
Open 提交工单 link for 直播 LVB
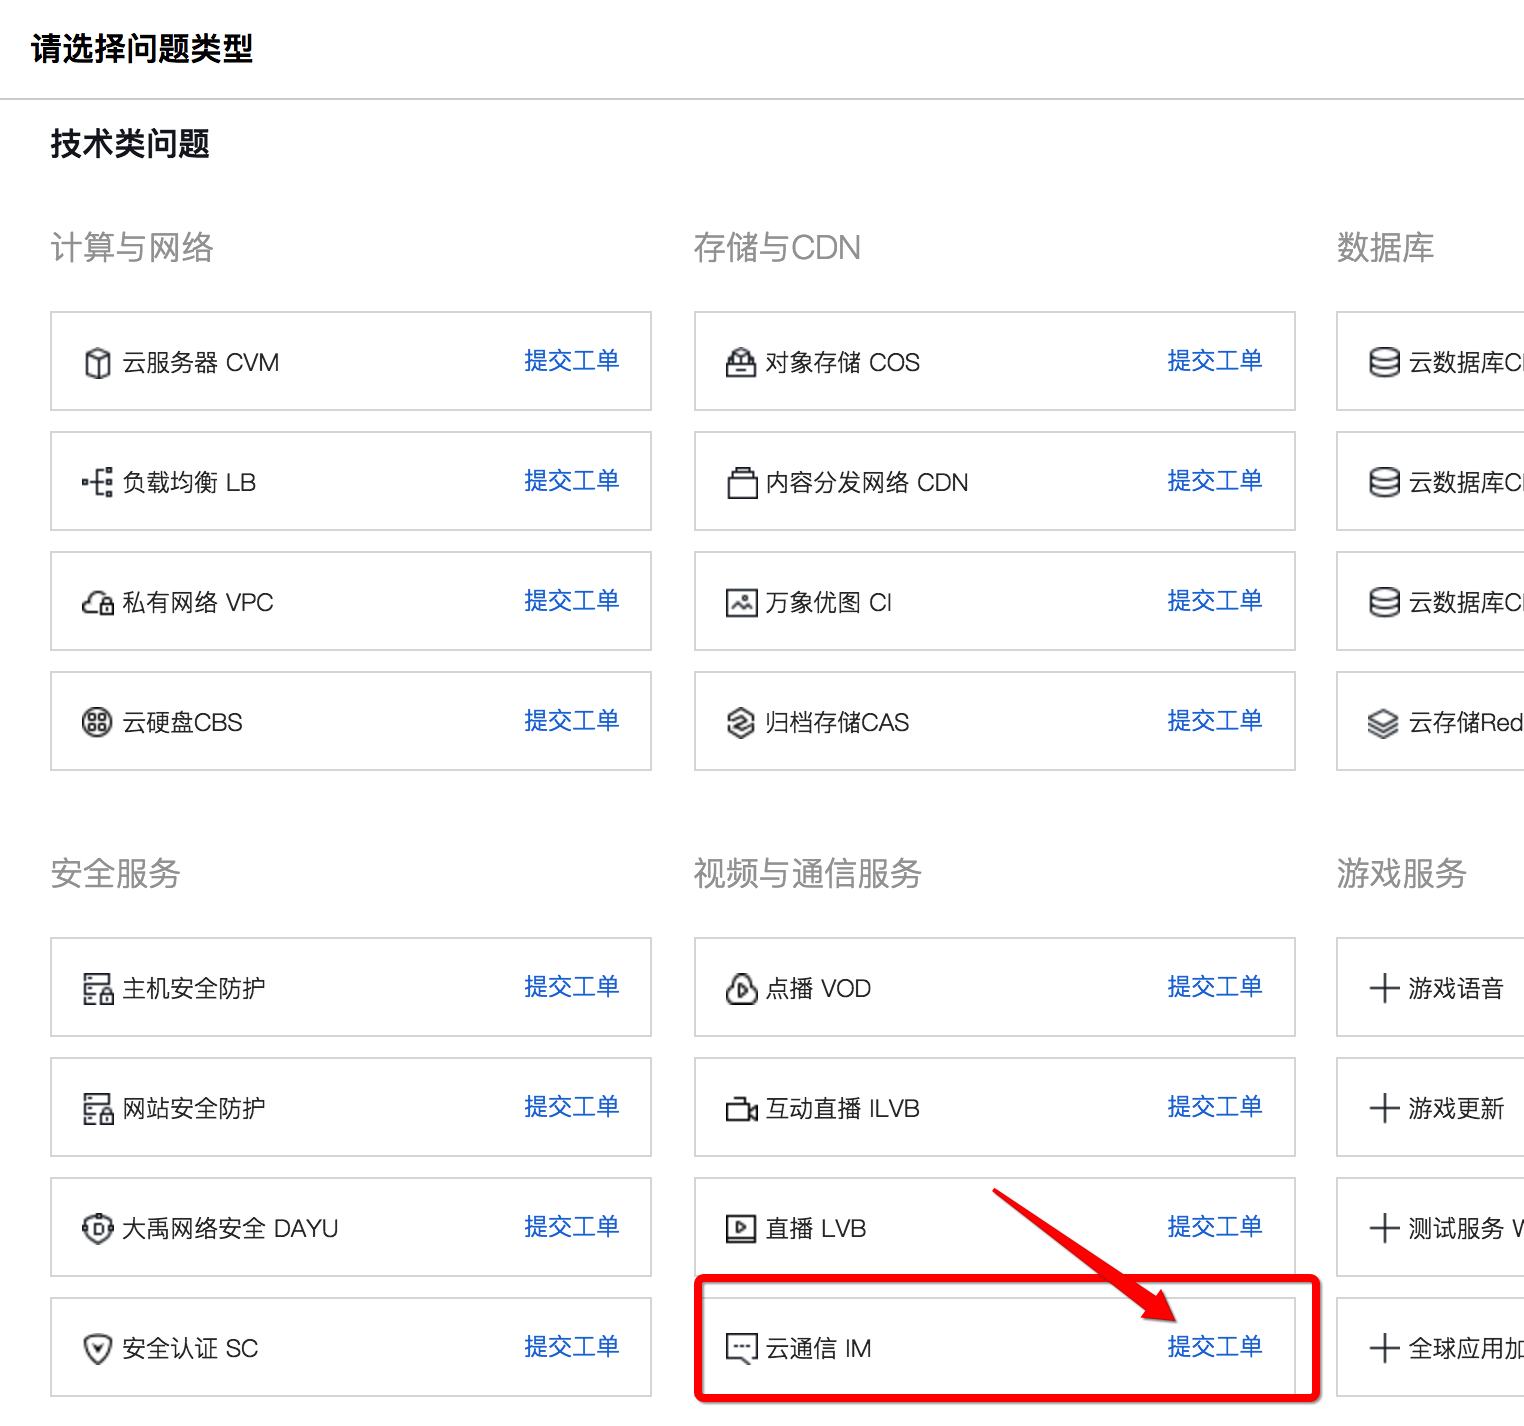tap(1214, 1227)
